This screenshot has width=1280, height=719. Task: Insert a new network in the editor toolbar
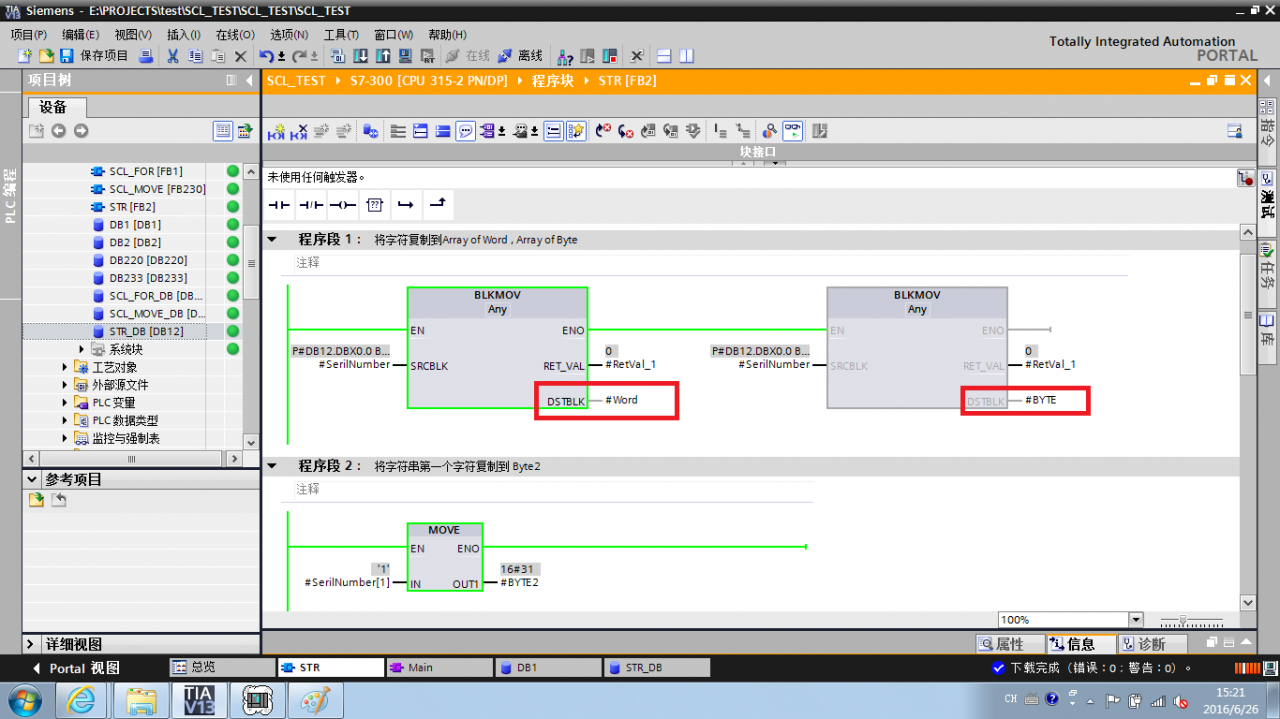pos(277,131)
